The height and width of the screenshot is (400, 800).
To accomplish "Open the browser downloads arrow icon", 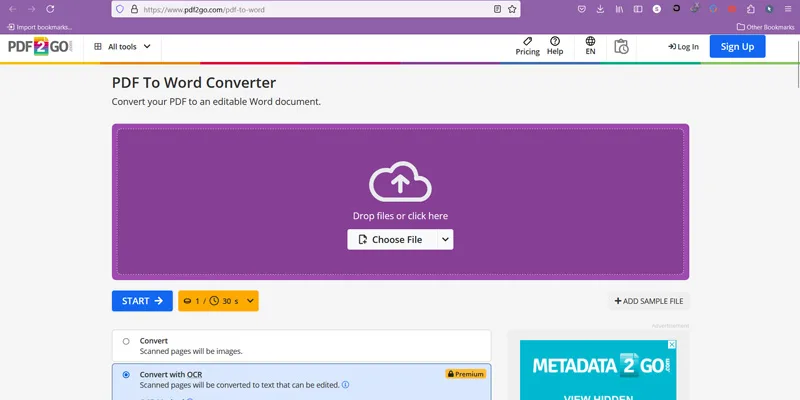I will [600, 9].
